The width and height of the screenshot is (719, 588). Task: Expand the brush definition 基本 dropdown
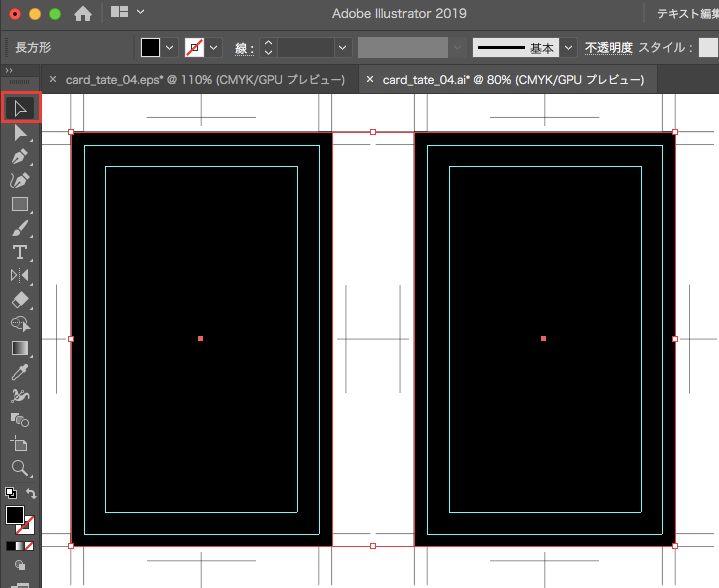(x=569, y=48)
